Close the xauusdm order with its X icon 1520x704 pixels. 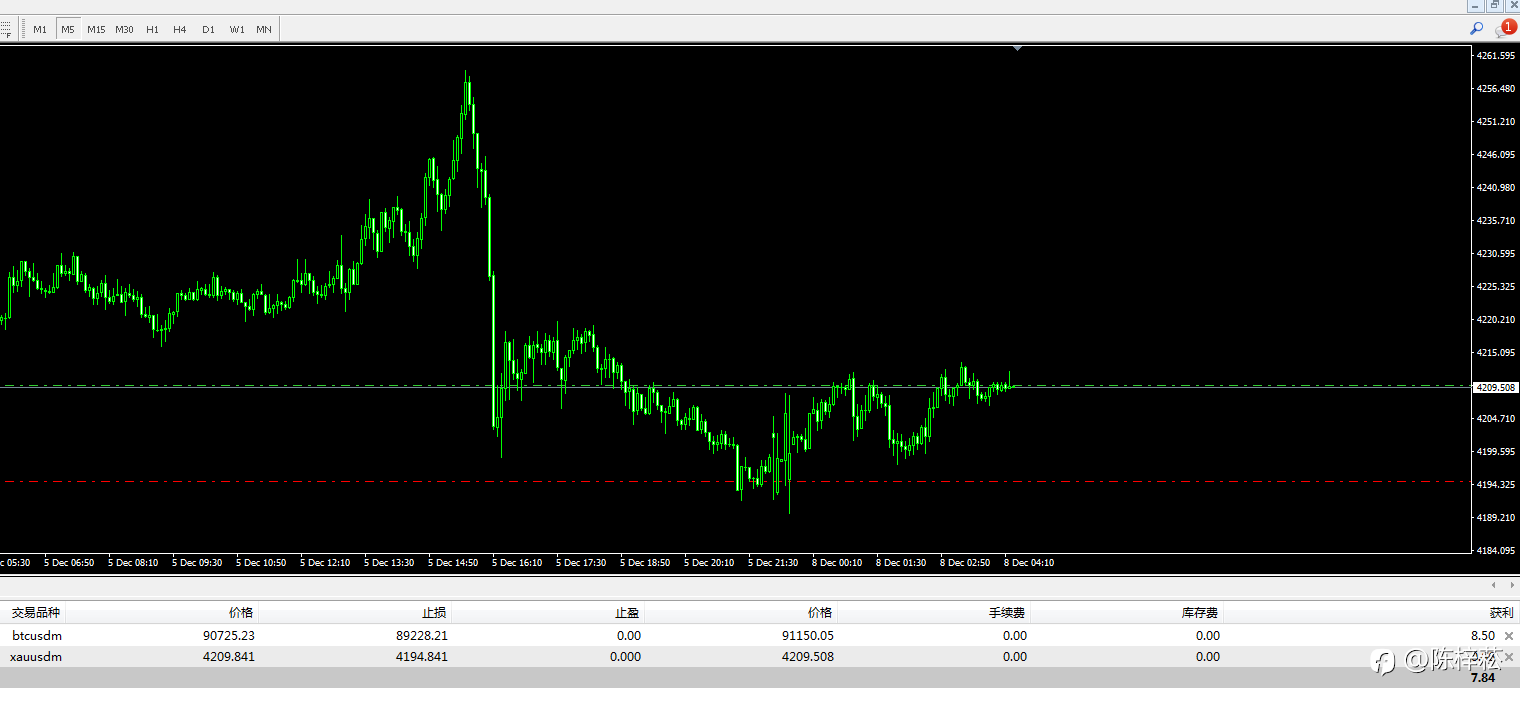[1509, 657]
